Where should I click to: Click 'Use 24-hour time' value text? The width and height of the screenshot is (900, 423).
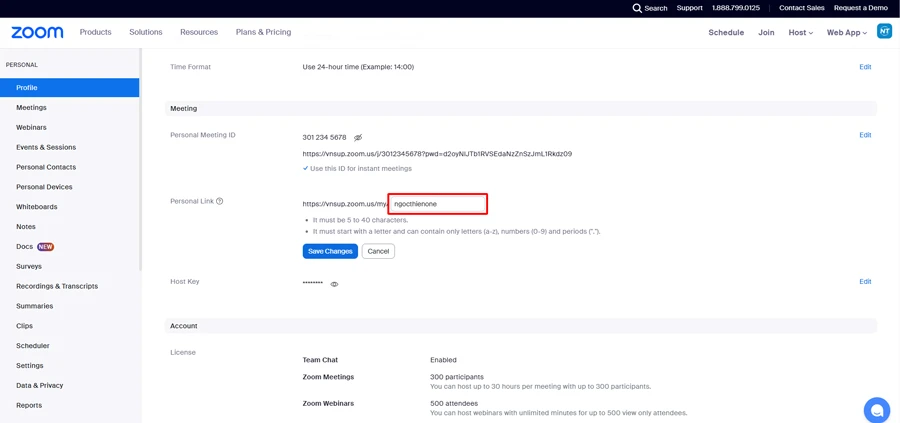358,67
